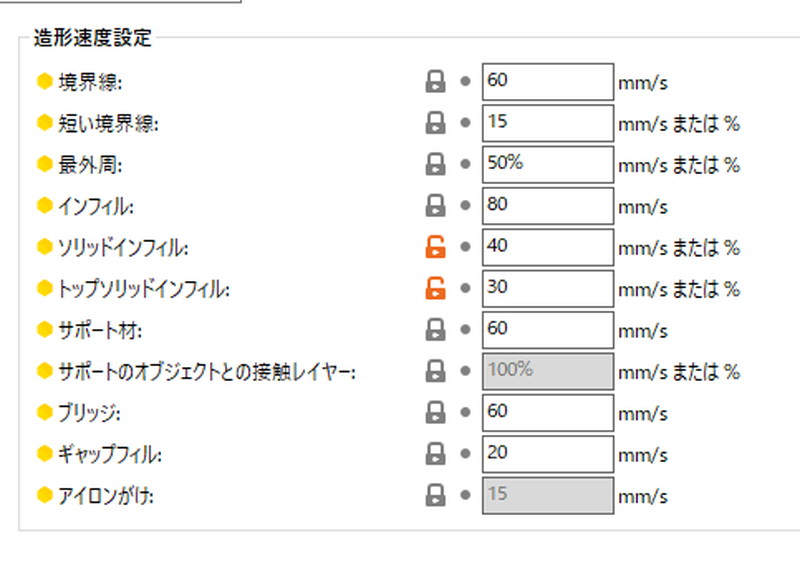This screenshot has width=800, height=566.
Task: Click the lock icon for 短い境界線
Action: click(435, 123)
